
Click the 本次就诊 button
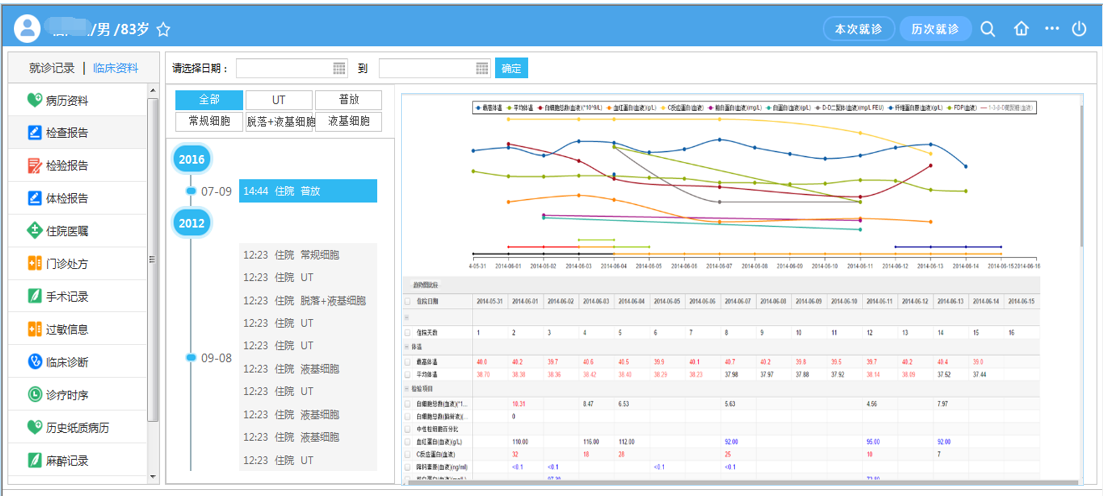pos(859,29)
